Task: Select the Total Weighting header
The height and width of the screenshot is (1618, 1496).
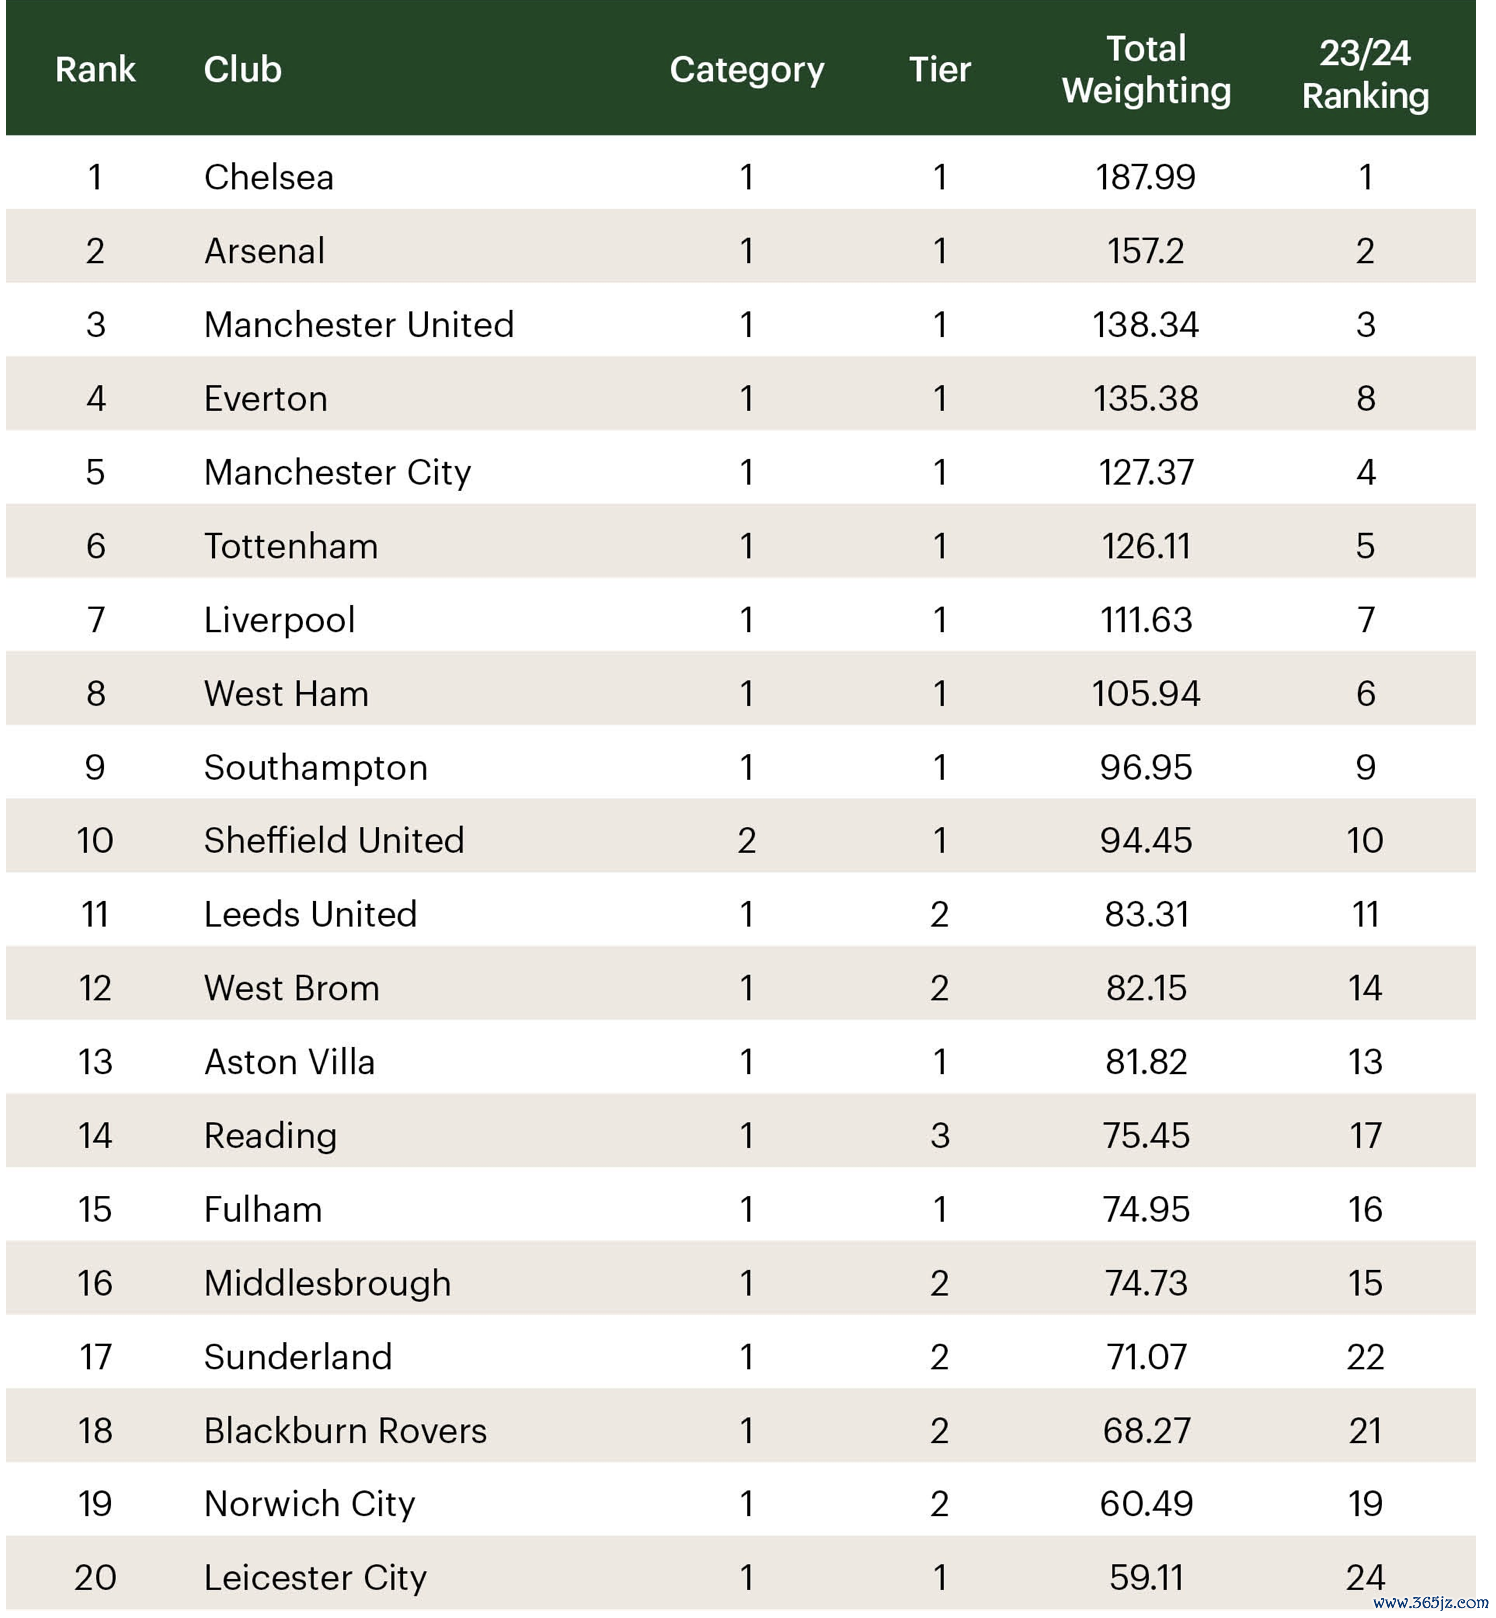Action: click(x=1146, y=70)
